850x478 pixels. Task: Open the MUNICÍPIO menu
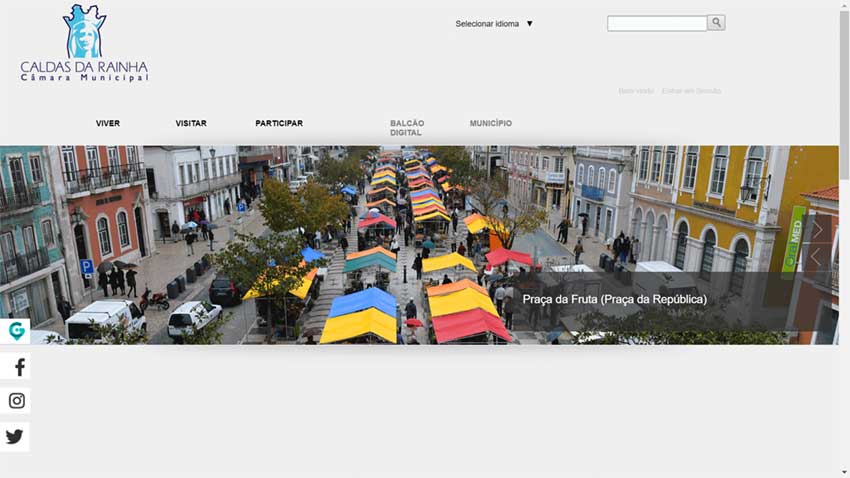491,124
